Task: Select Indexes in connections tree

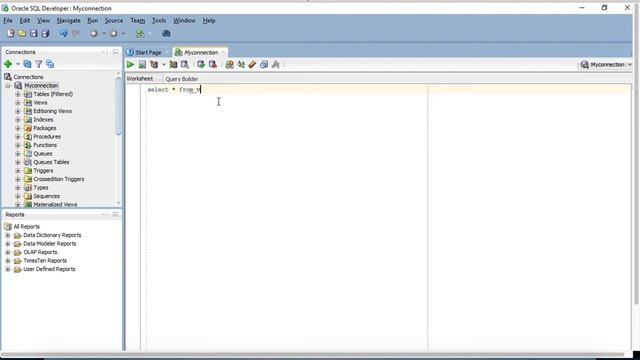Action: pos(43,120)
